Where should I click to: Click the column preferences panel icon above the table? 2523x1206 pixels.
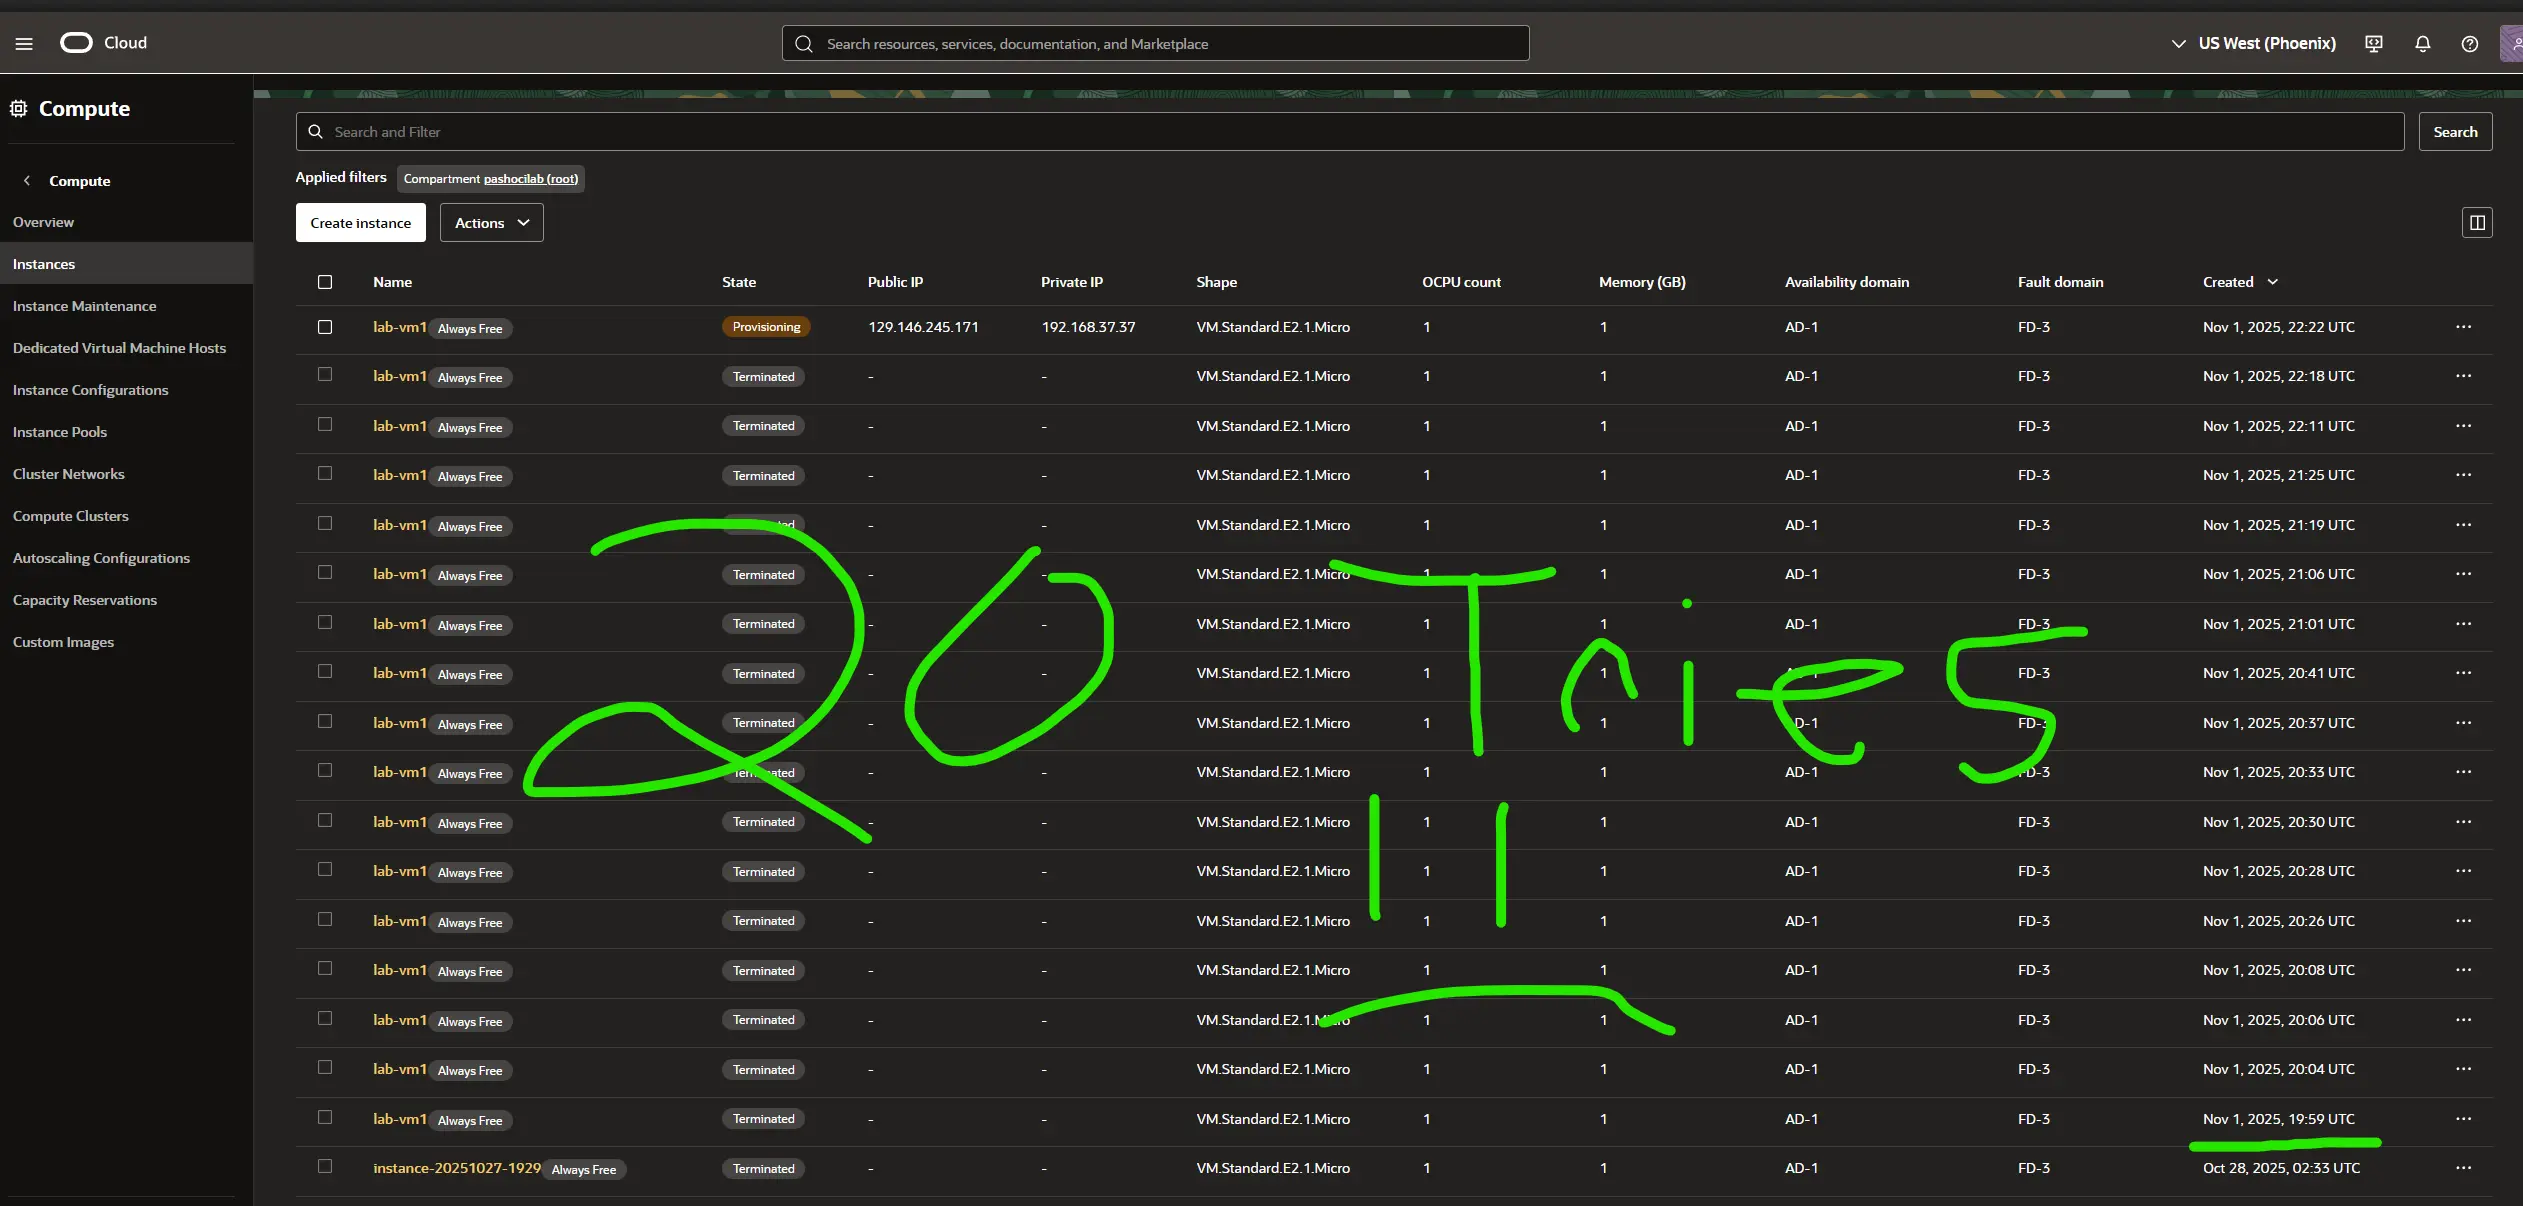[x=2477, y=222]
